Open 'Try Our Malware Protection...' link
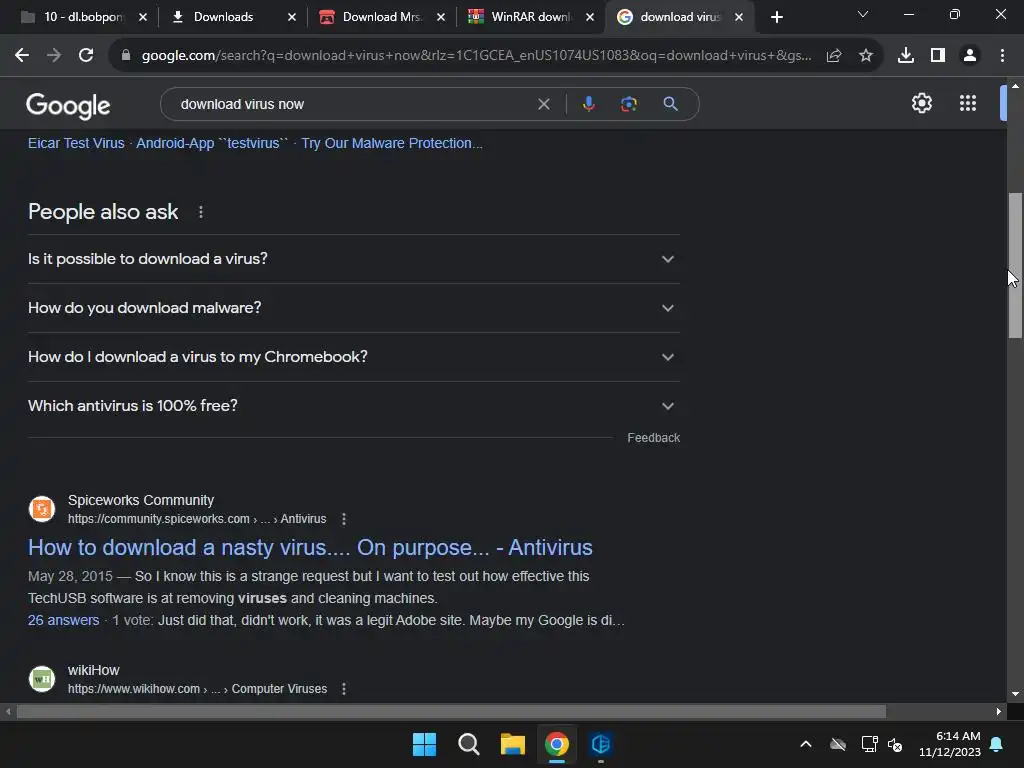The image size is (1024, 768). pyautogui.click(x=392, y=143)
